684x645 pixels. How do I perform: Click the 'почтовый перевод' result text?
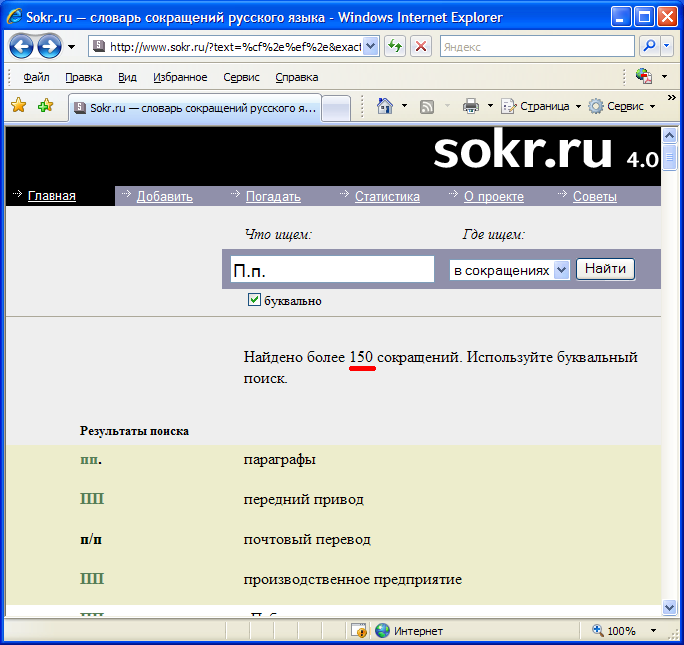[x=307, y=539]
